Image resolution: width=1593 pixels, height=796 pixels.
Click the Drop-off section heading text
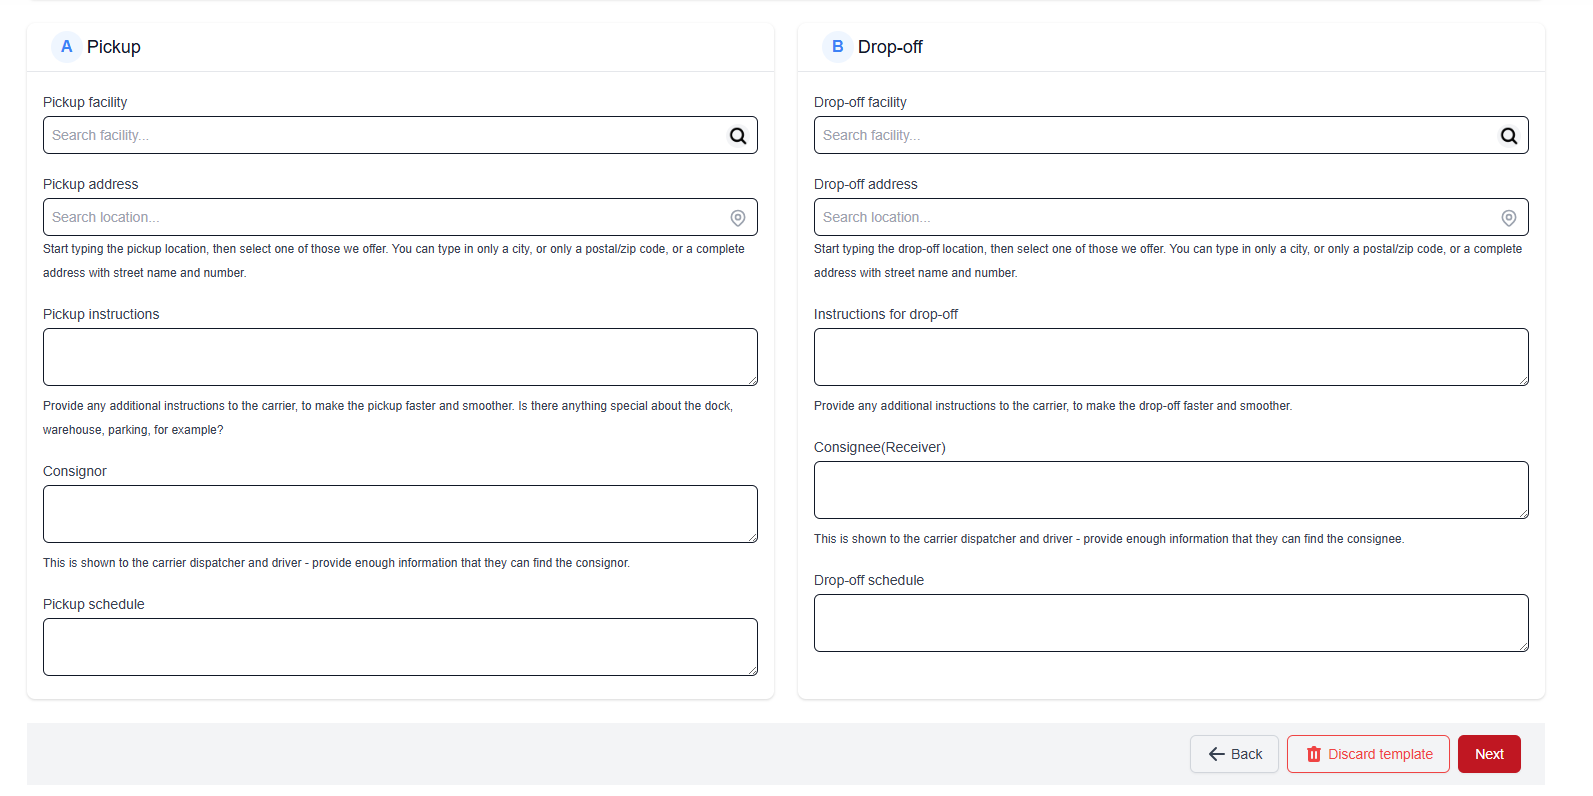pos(890,47)
